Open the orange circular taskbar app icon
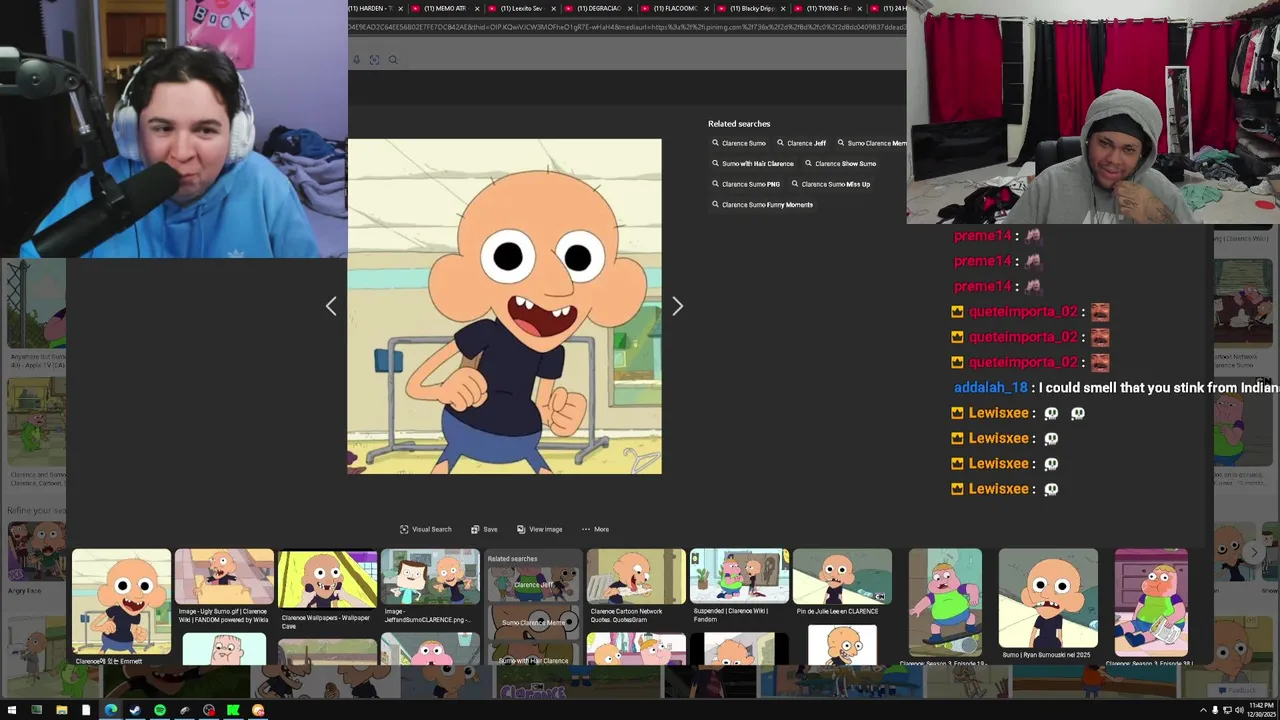Screen dimensions: 1280x720 point(258,711)
